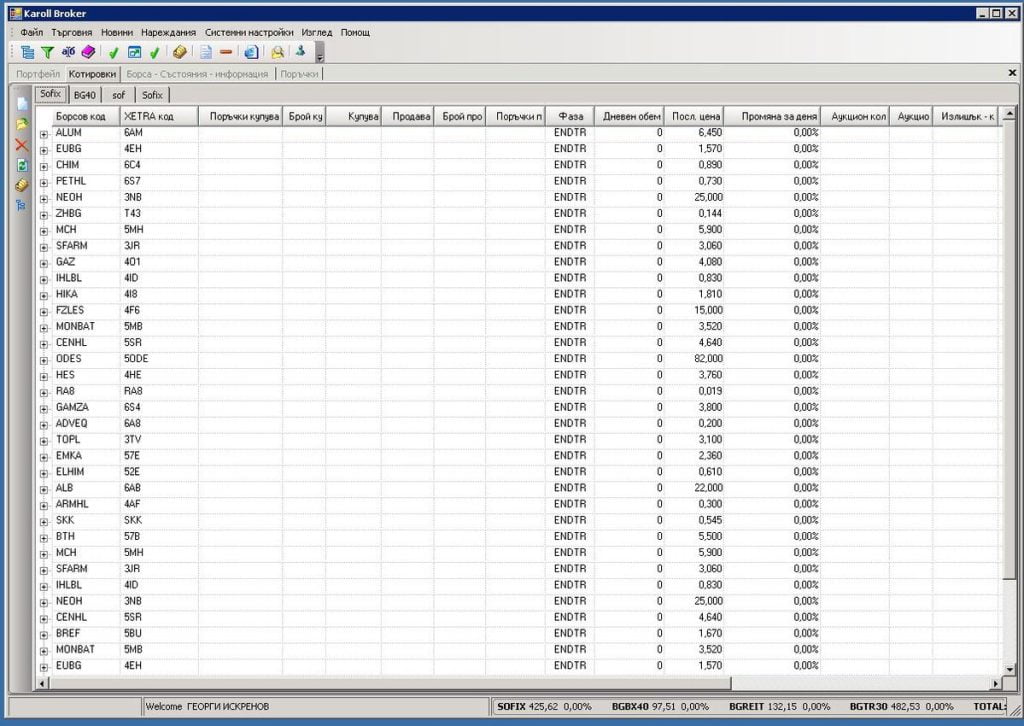Image resolution: width=1024 pixels, height=726 pixels.
Task: Expand the ALUM row
Action: point(44,134)
